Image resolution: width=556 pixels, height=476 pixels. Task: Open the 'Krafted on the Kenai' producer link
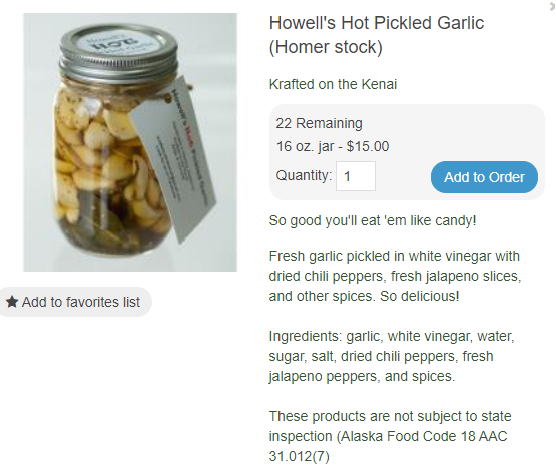[333, 84]
